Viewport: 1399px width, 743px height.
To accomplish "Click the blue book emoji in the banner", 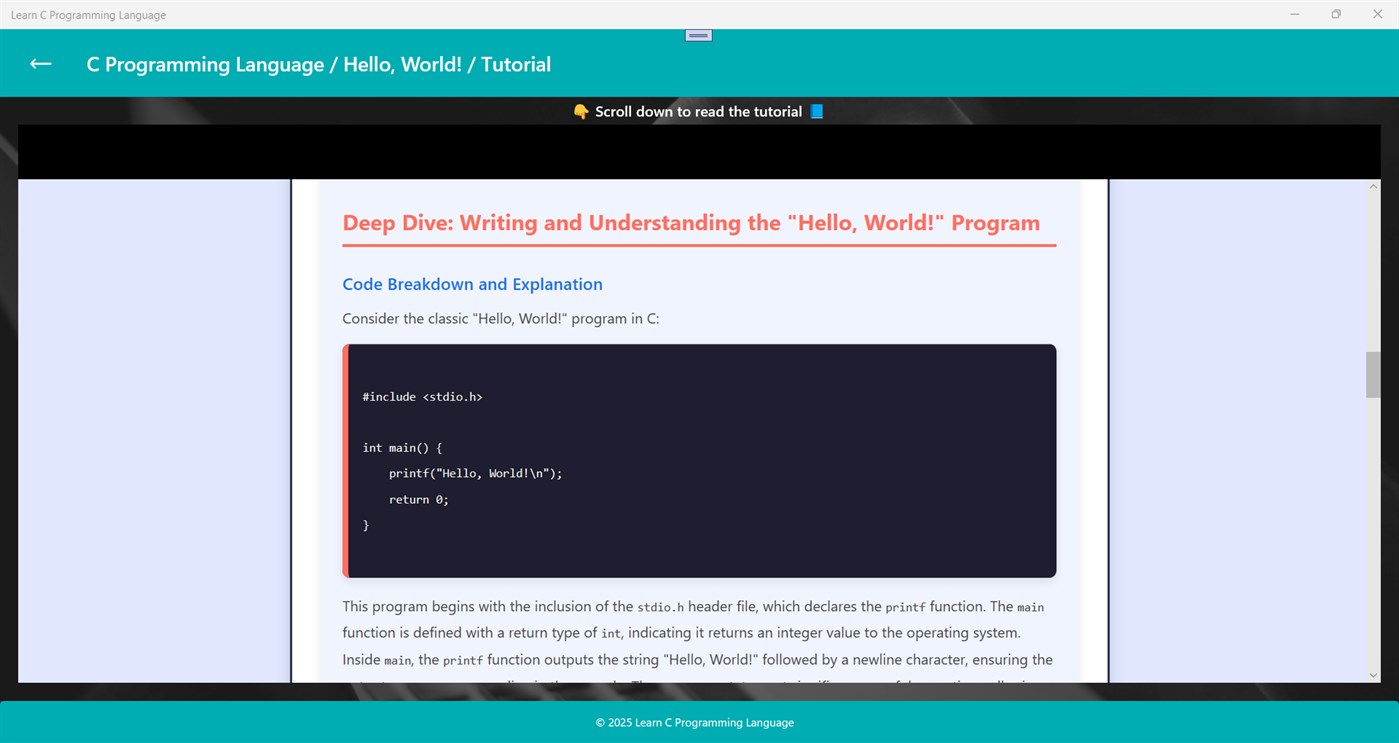I will (x=815, y=111).
